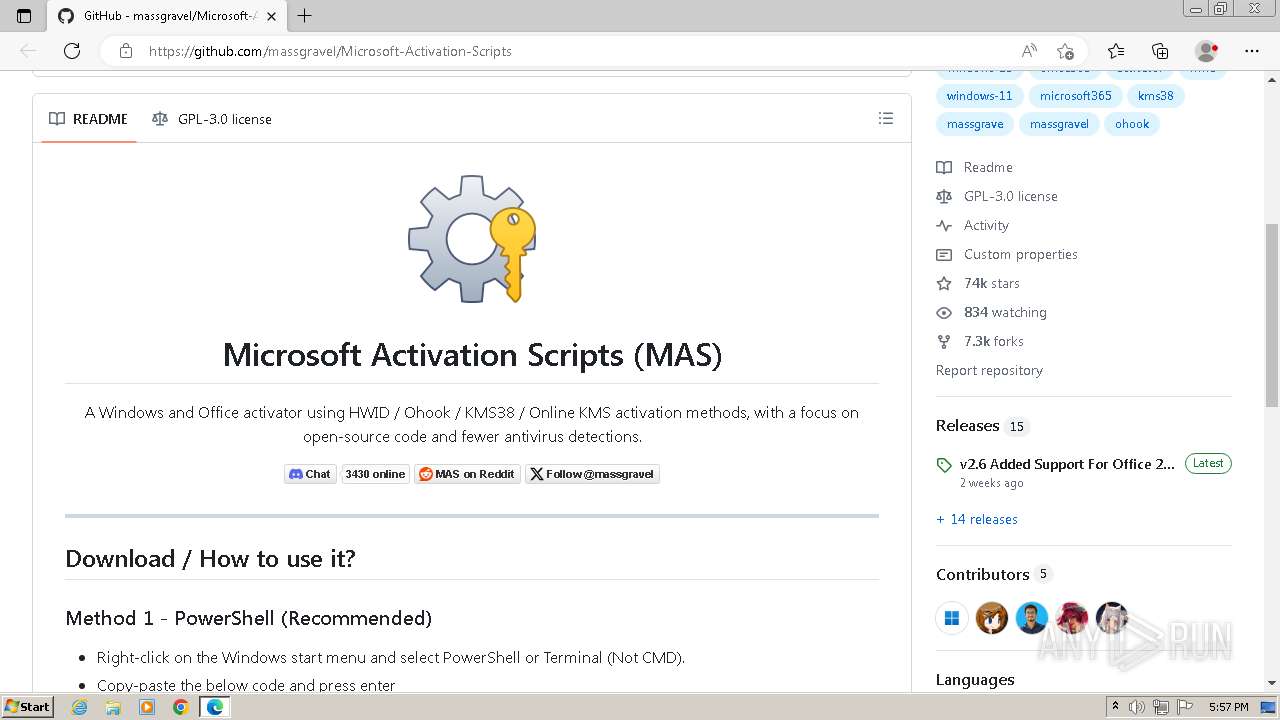This screenshot has height=720, width=1280.
Task: Click the Read aloud icon in the address bar
Action: click(x=1029, y=51)
